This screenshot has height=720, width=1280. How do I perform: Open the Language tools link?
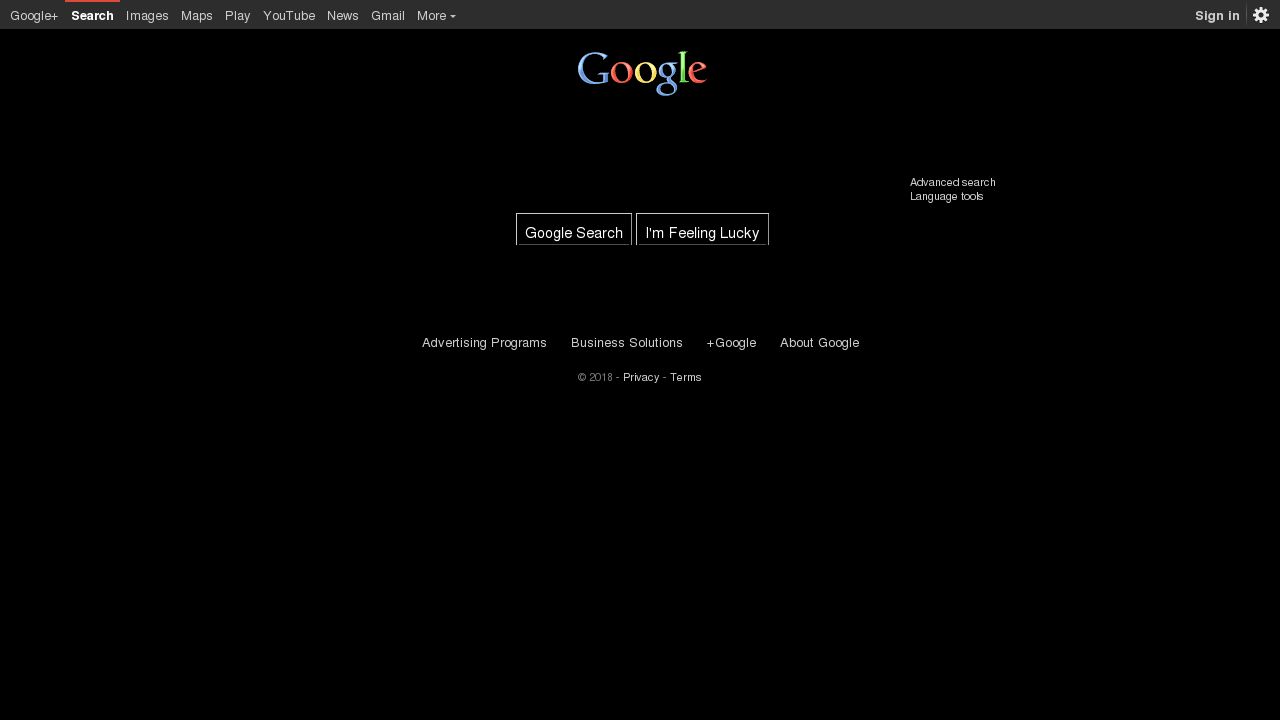pyautogui.click(x=946, y=196)
